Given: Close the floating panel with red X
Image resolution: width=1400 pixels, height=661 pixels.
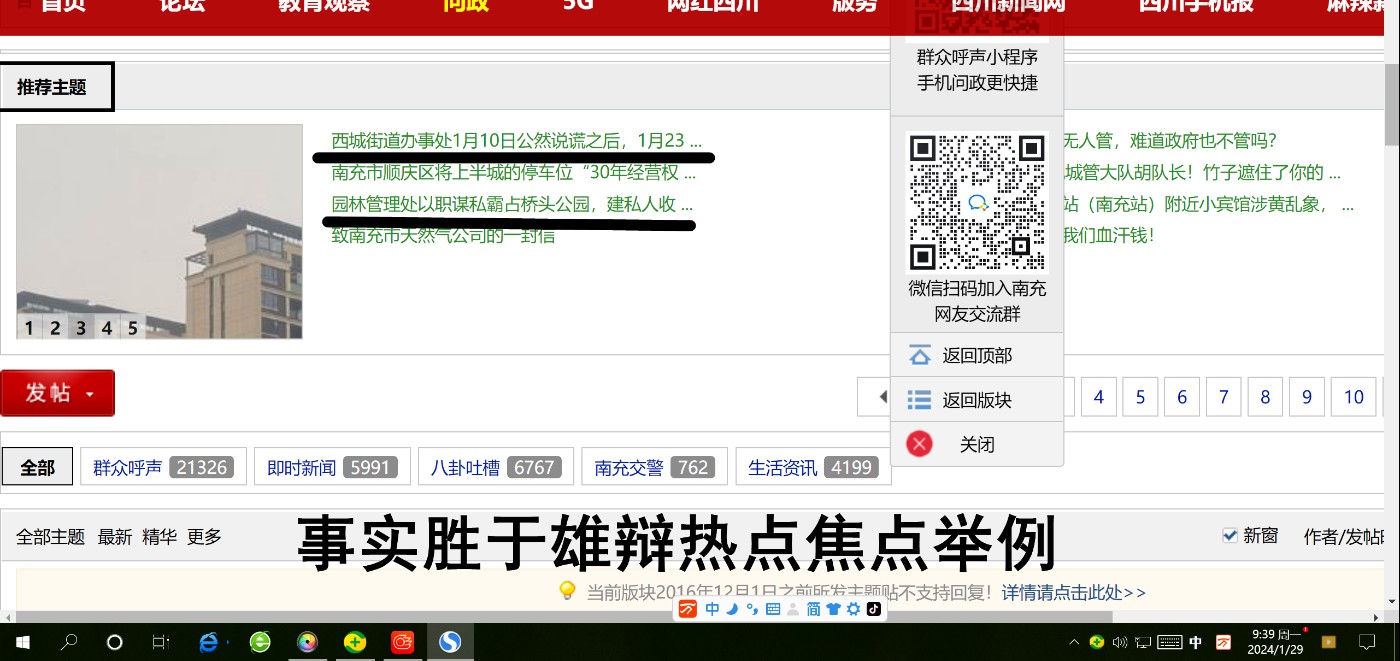Looking at the screenshot, I should pyautogui.click(x=919, y=444).
